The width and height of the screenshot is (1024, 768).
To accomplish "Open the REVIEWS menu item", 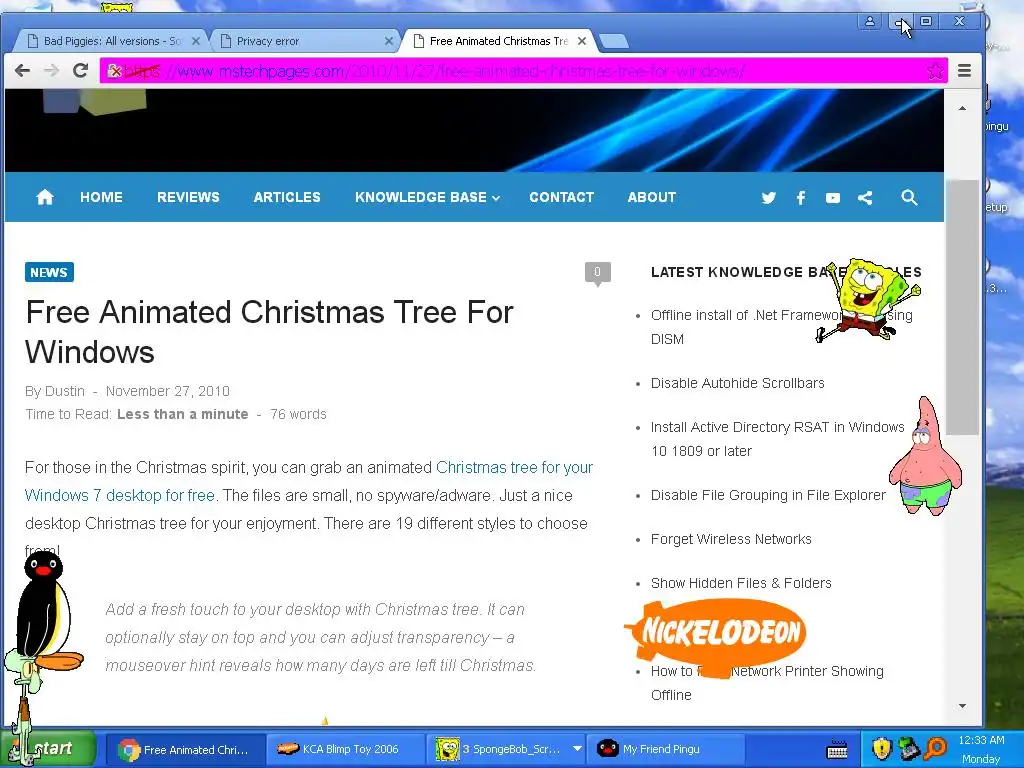I will (x=188, y=197).
